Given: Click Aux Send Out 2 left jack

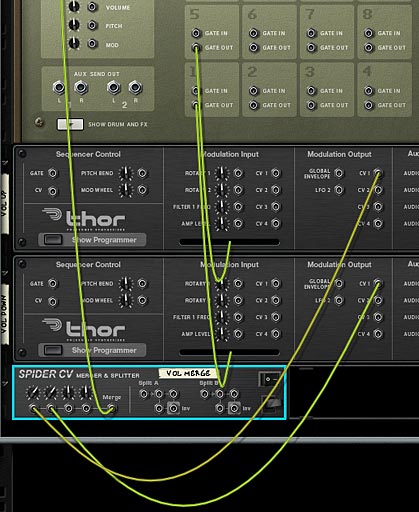Looking at the screenshot, I should (x=113, y=87).
